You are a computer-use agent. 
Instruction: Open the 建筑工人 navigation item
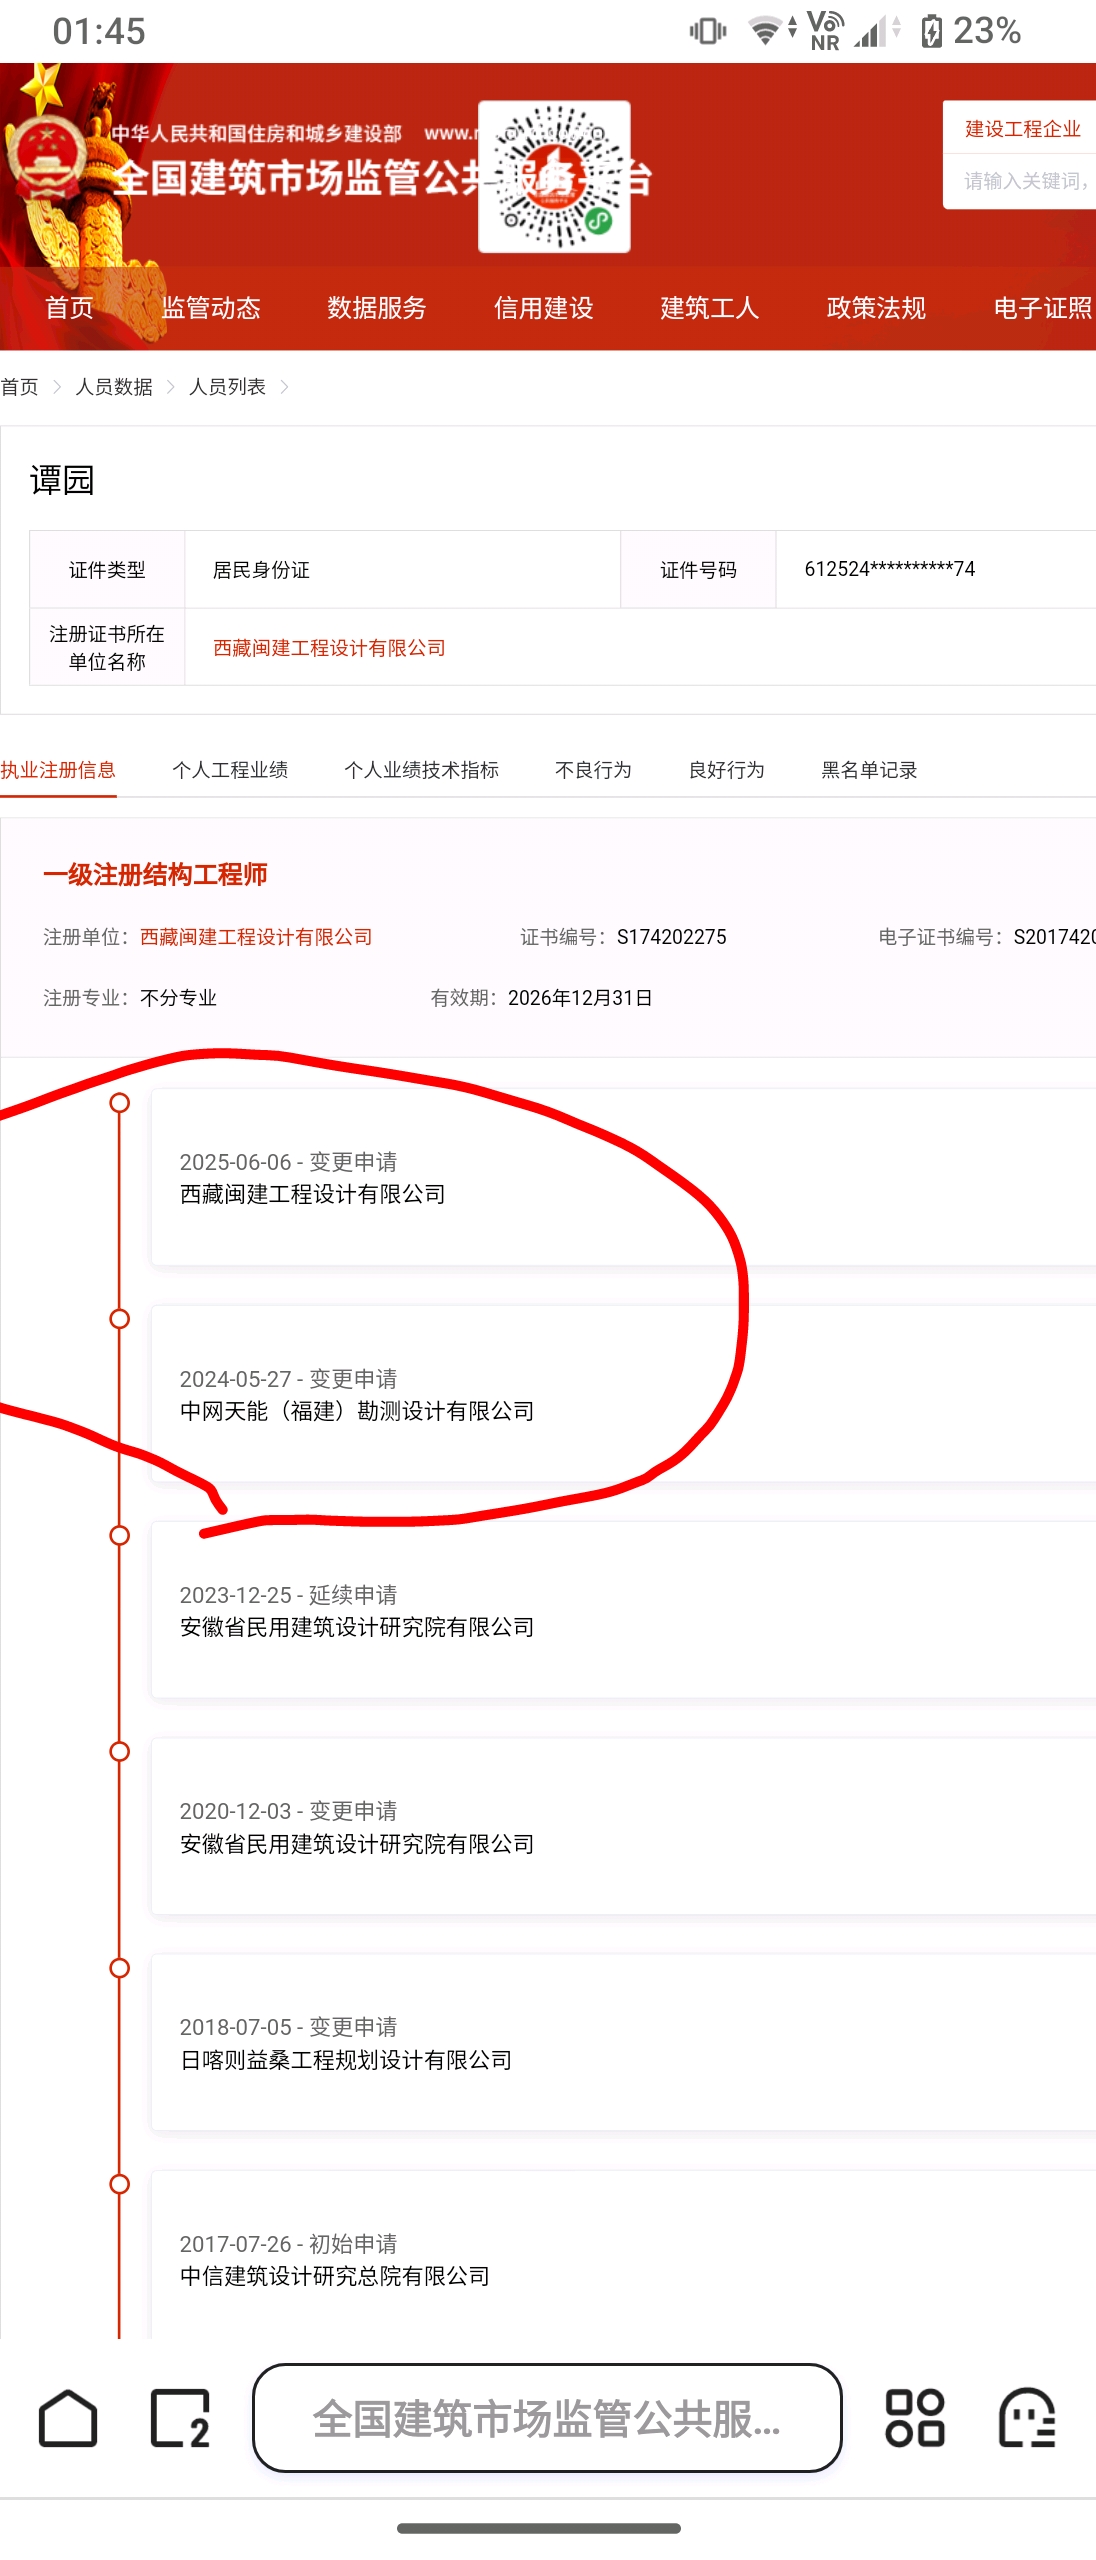pos(710,308)
